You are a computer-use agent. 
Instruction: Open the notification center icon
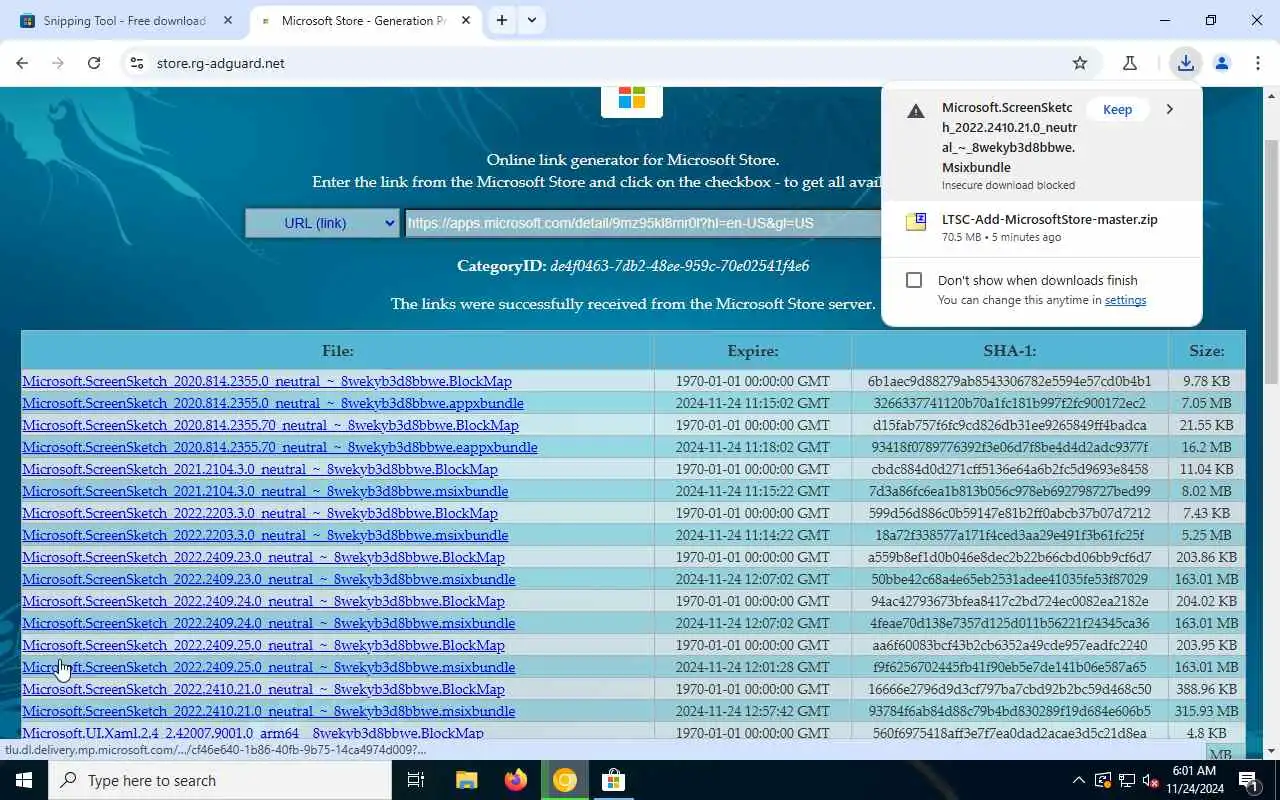coord(1248,780)
